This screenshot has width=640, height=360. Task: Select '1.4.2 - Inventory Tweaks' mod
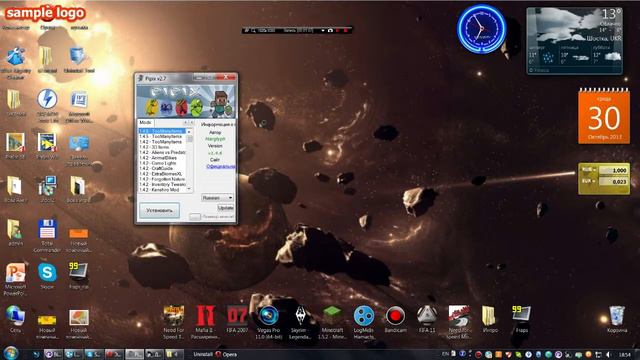coord(162,184)
